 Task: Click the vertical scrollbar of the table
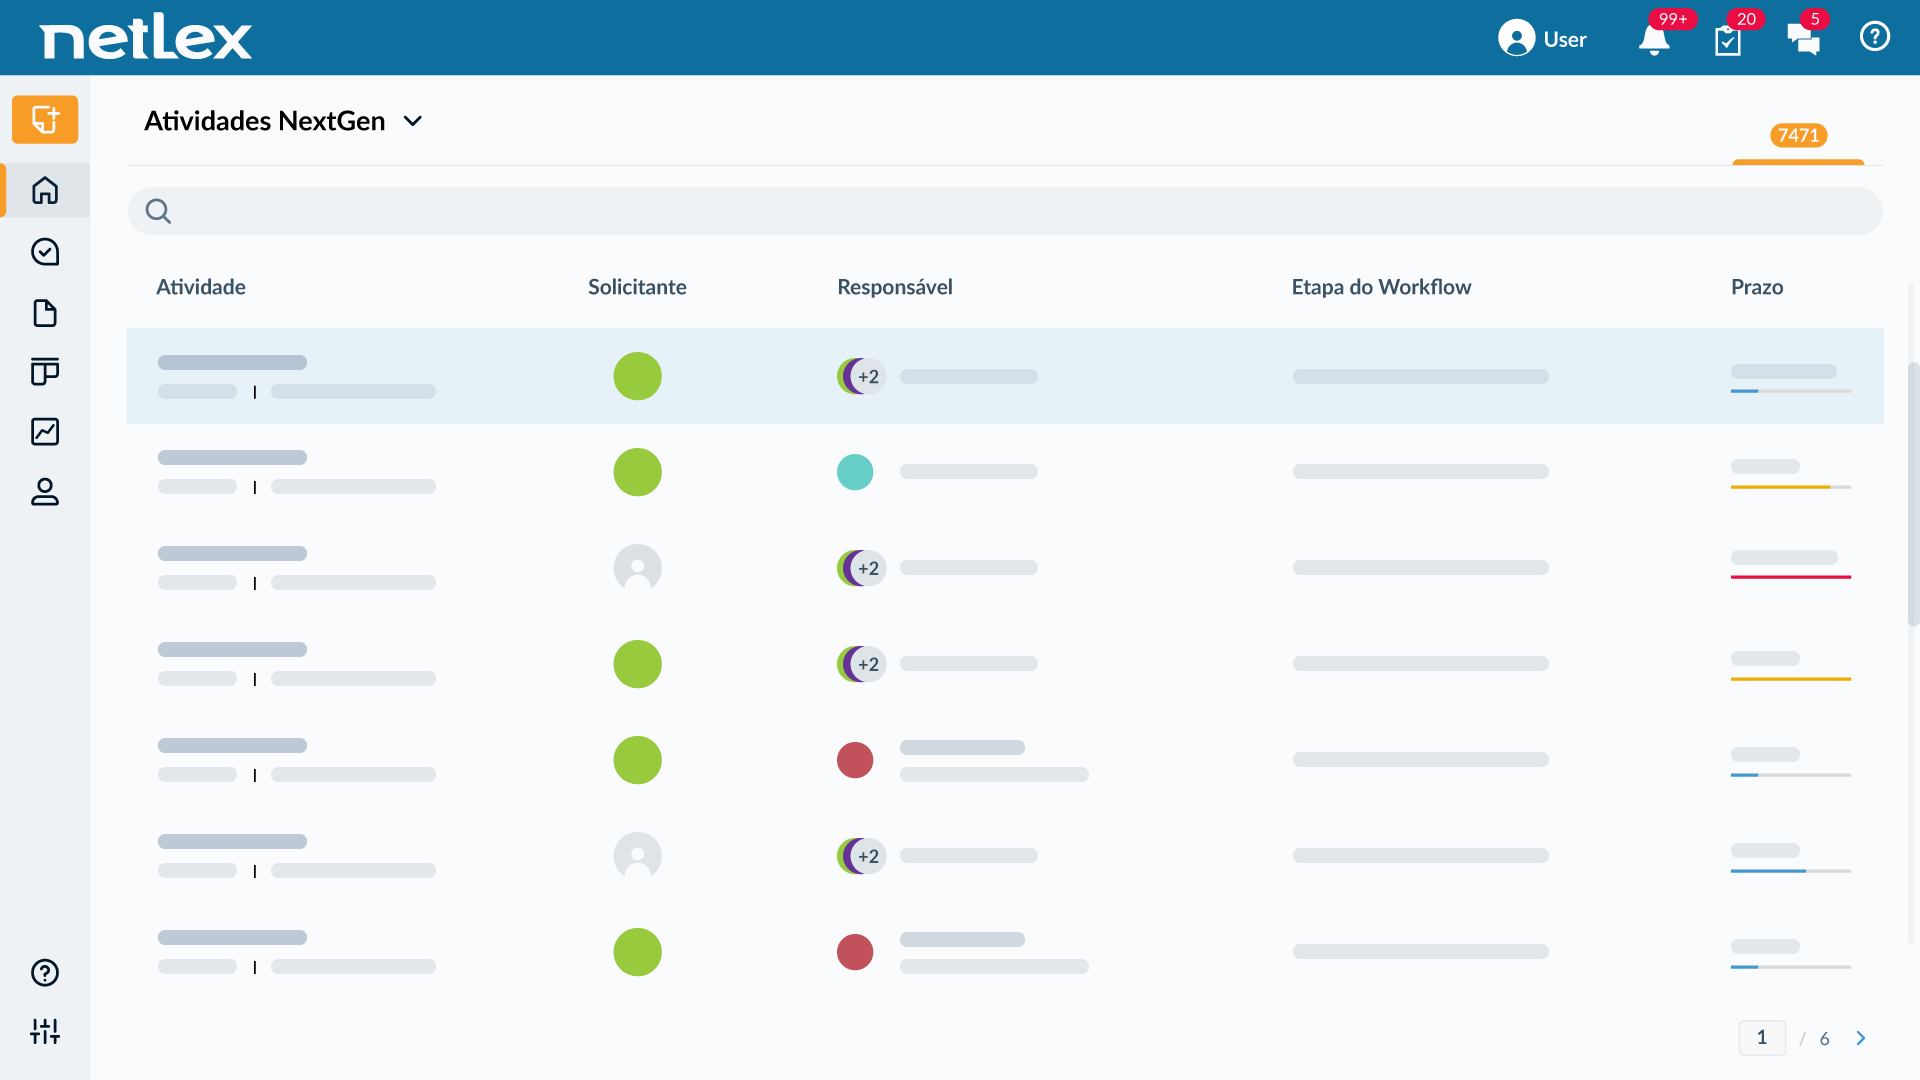click(1914, 494)
